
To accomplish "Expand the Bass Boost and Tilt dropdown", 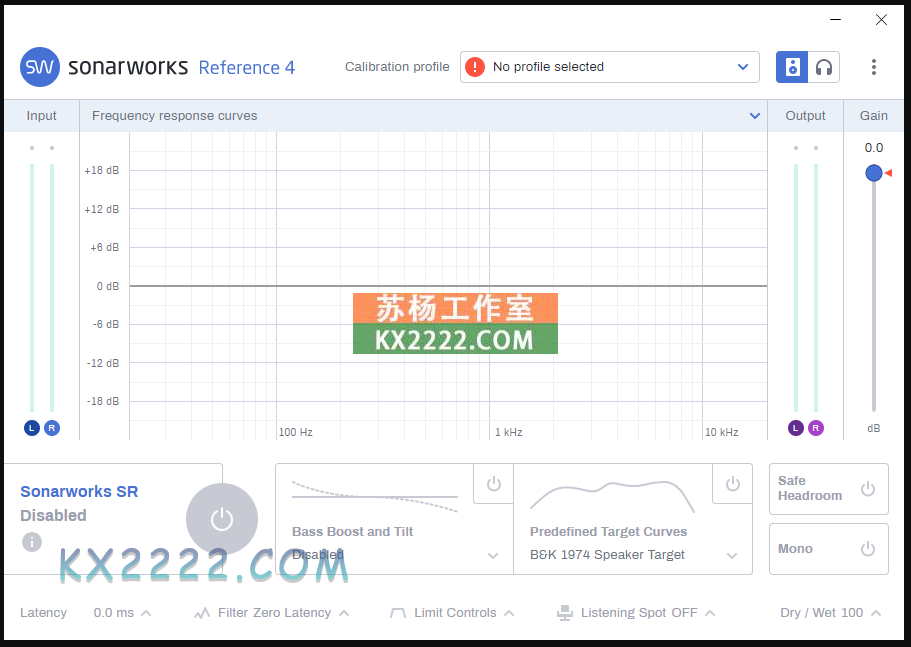I will click(x=493, y=555).
